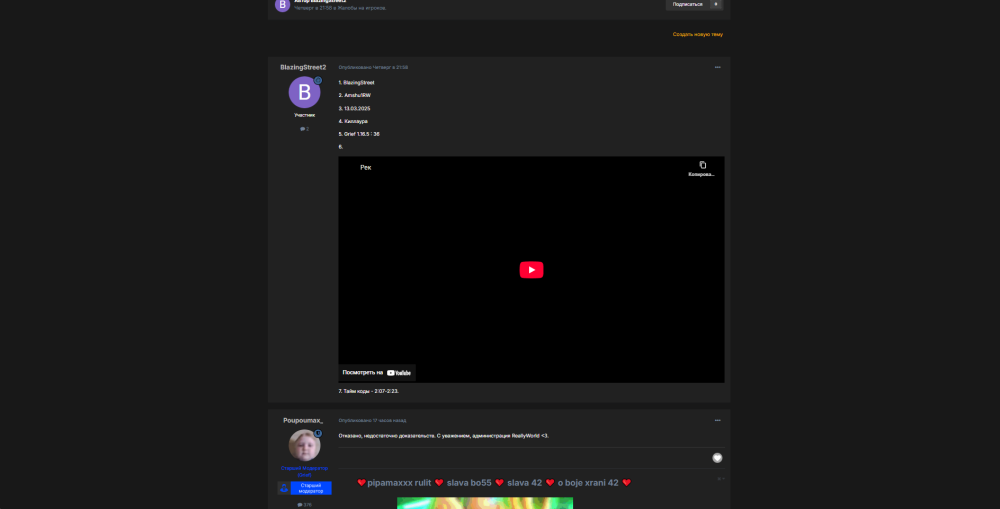
Task: Expand follow options arrow beside Подписаться
Action: [x=716, y=4]
